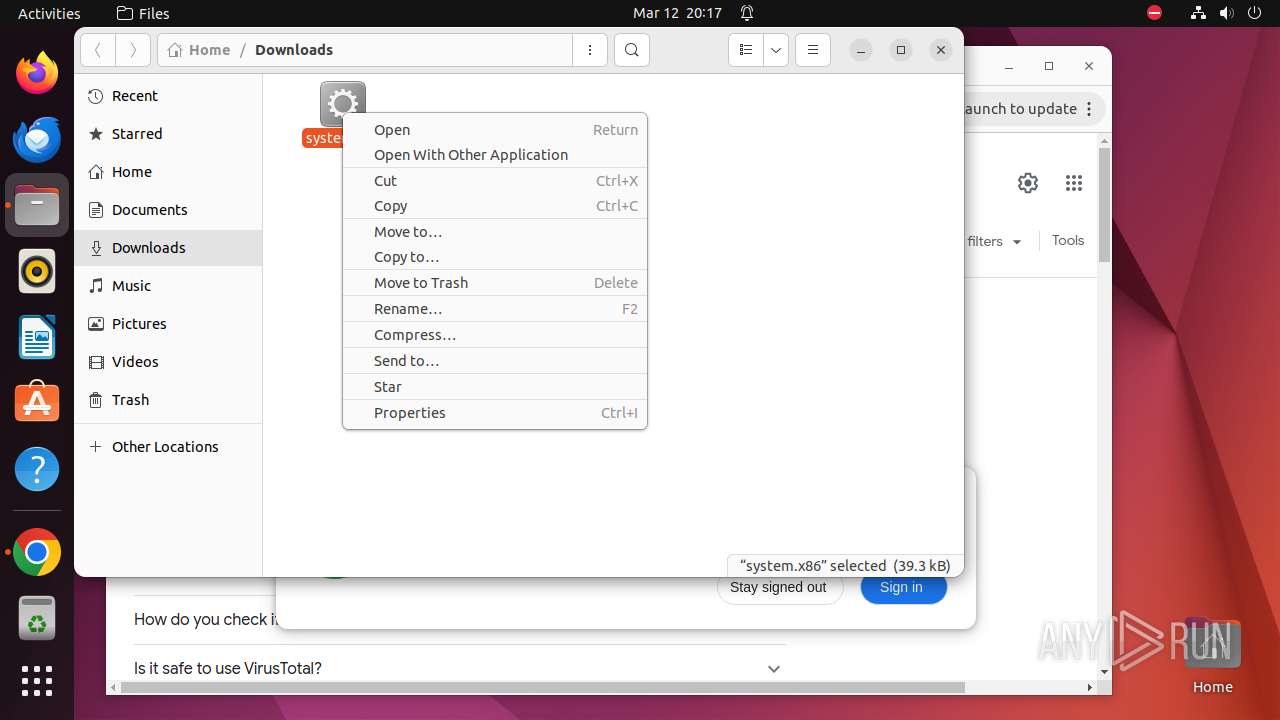
Task: Open the network icon in the system tray
Action: coord(1198,13)
